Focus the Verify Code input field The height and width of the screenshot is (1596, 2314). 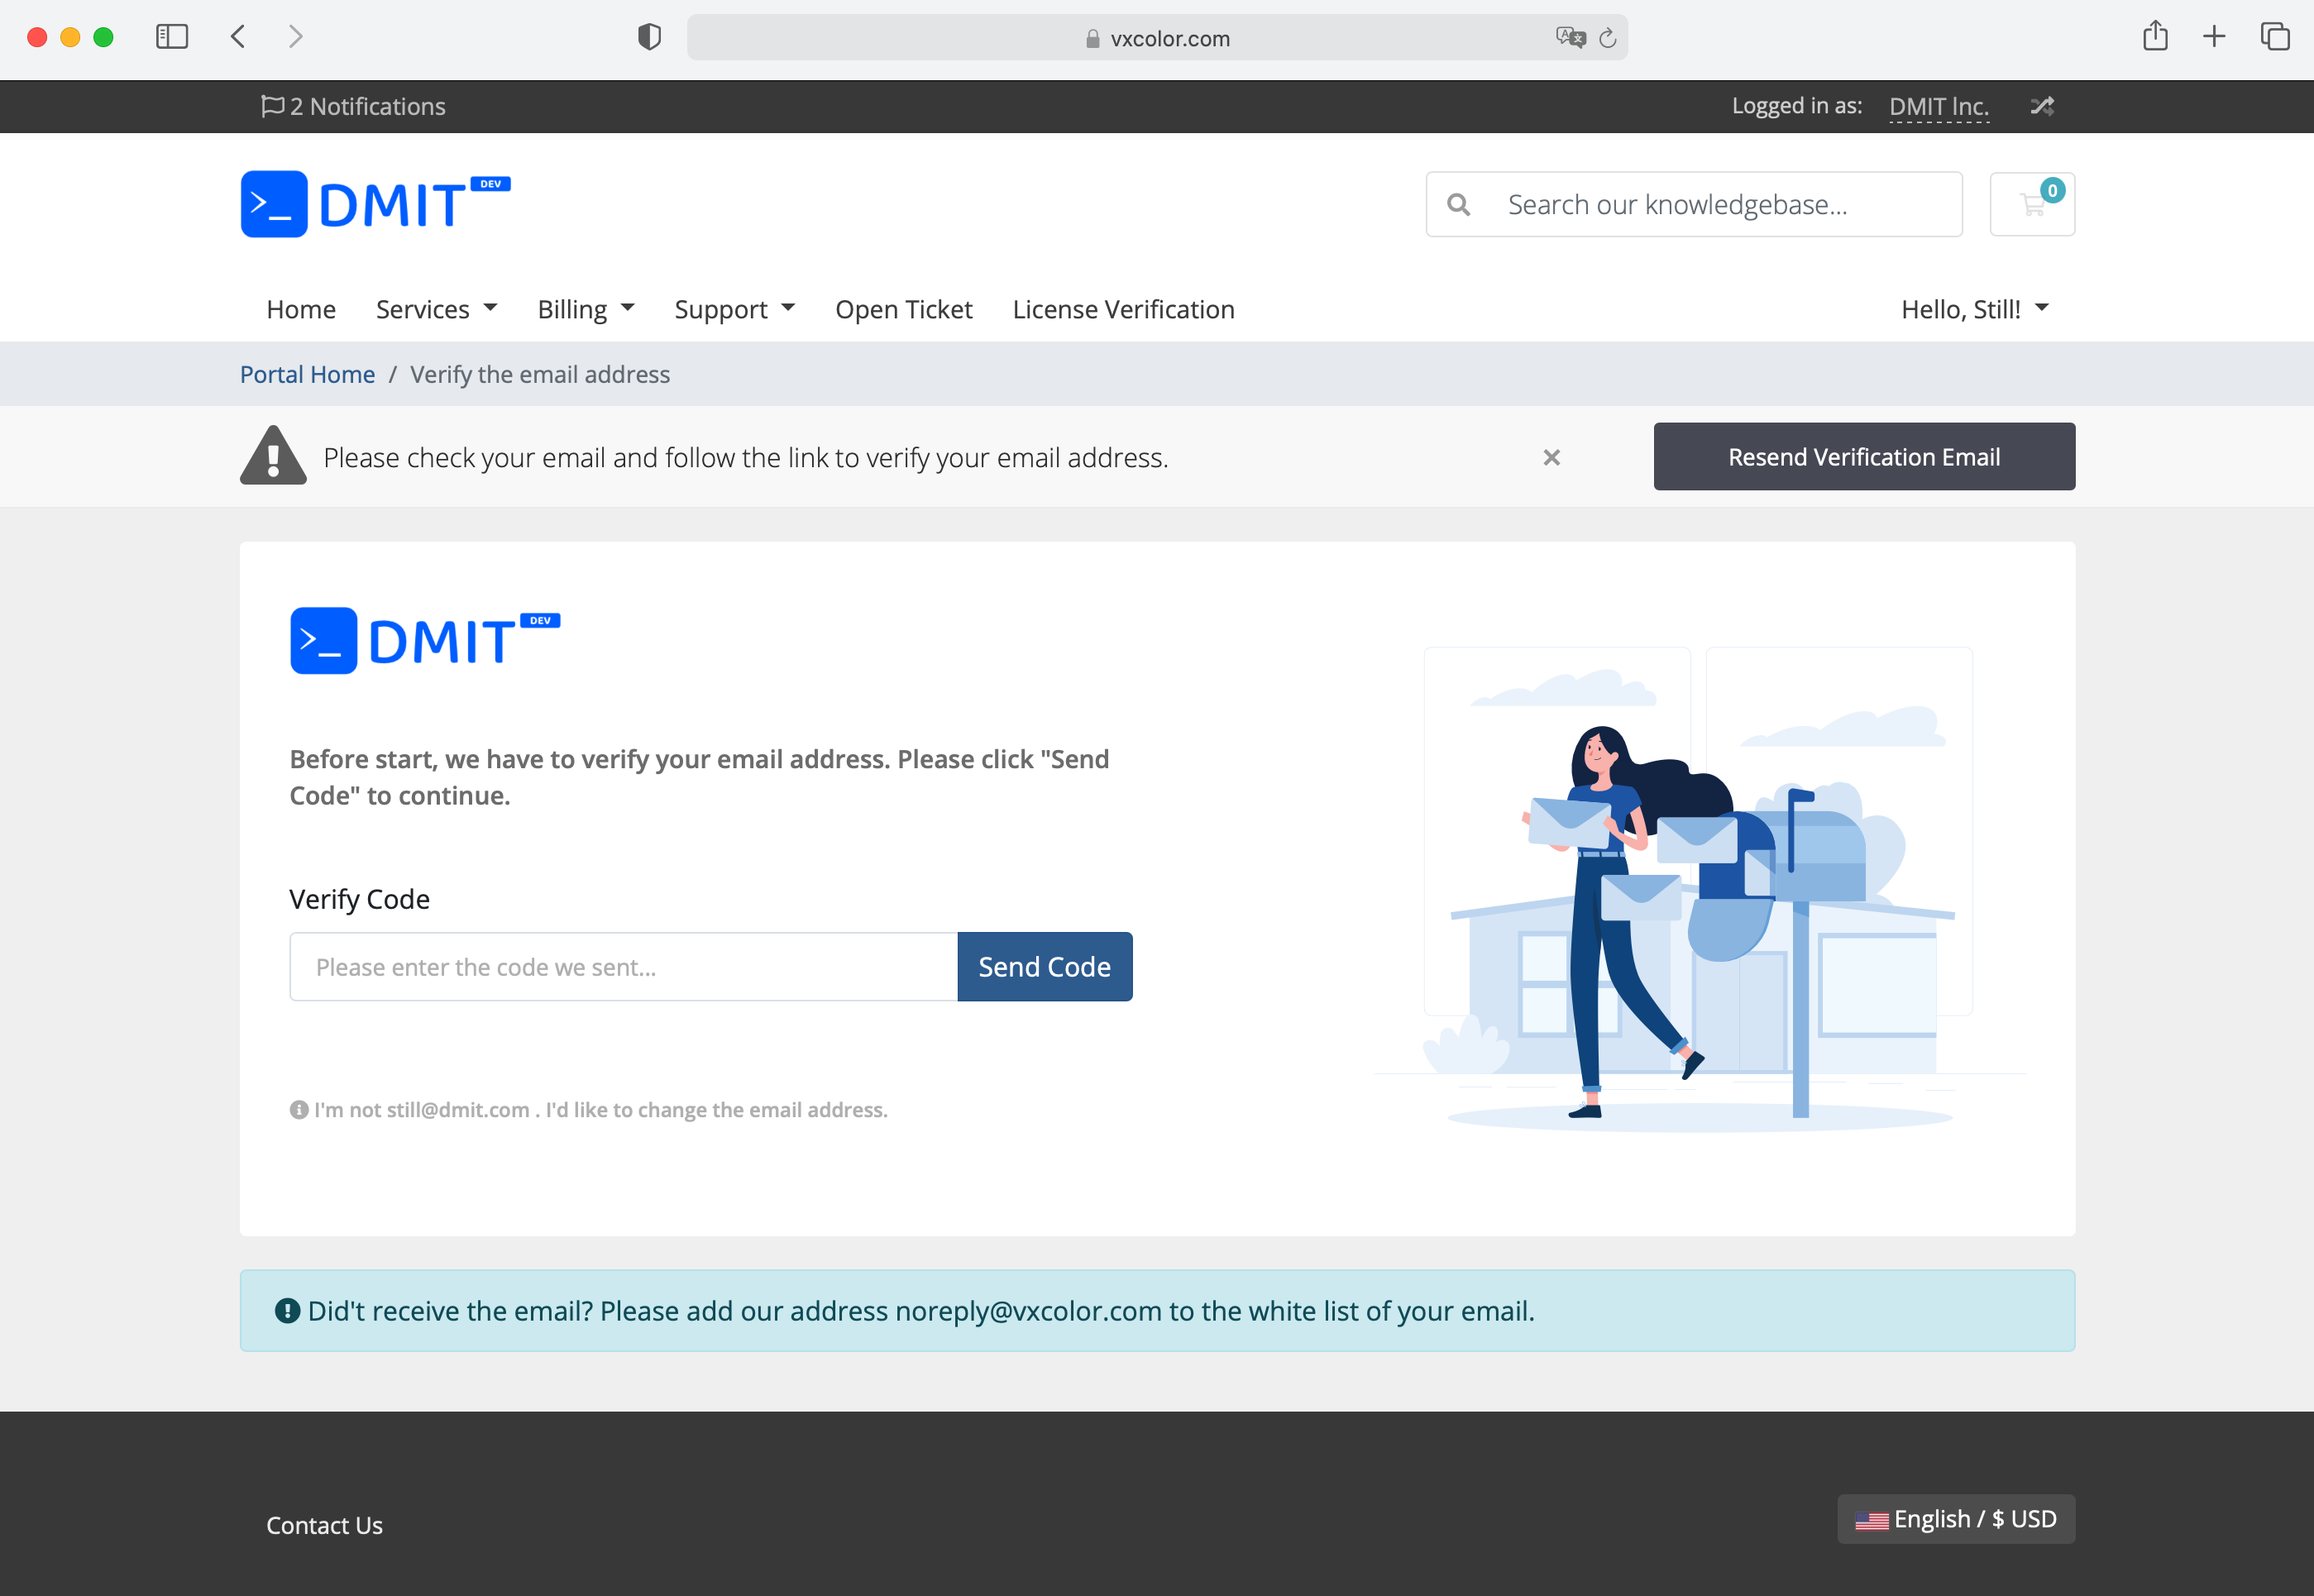click(623, 966)
